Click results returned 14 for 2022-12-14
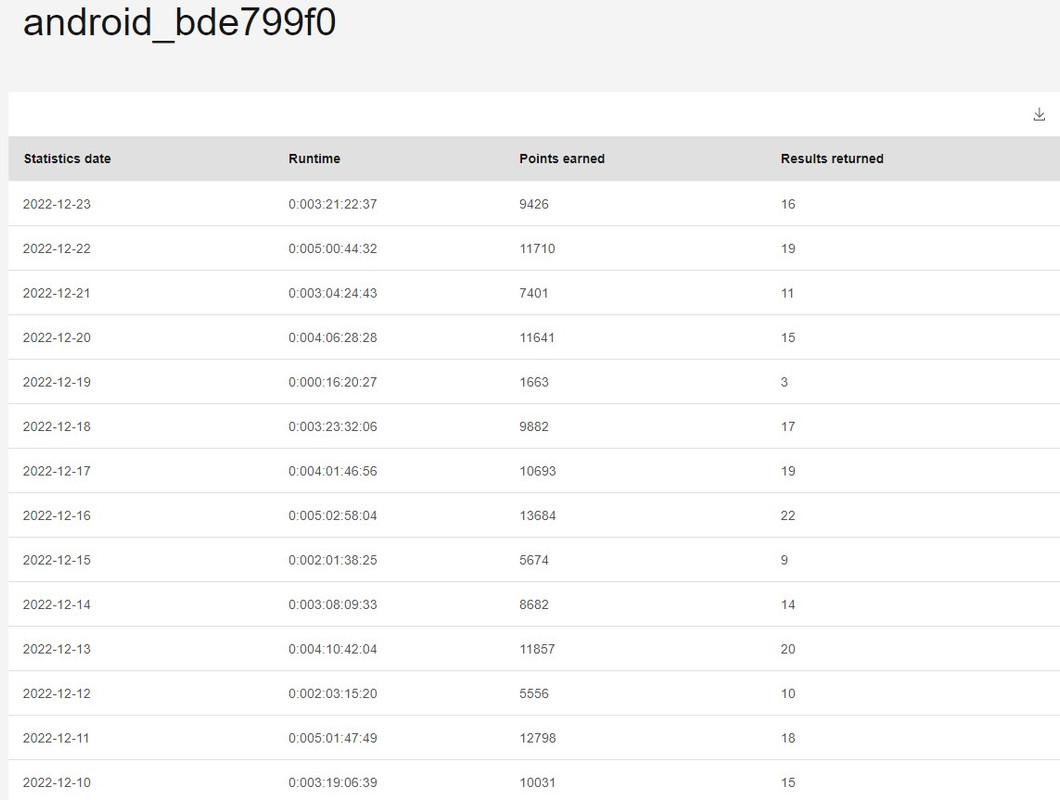The height and width of the screenshot is (800, 1060). point(788,605)
